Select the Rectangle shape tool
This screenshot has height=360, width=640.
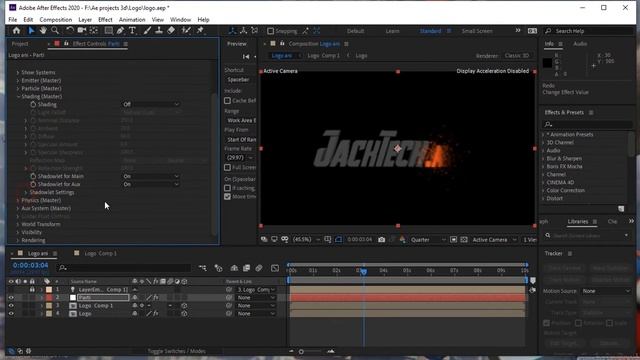(x=109, y=31)
